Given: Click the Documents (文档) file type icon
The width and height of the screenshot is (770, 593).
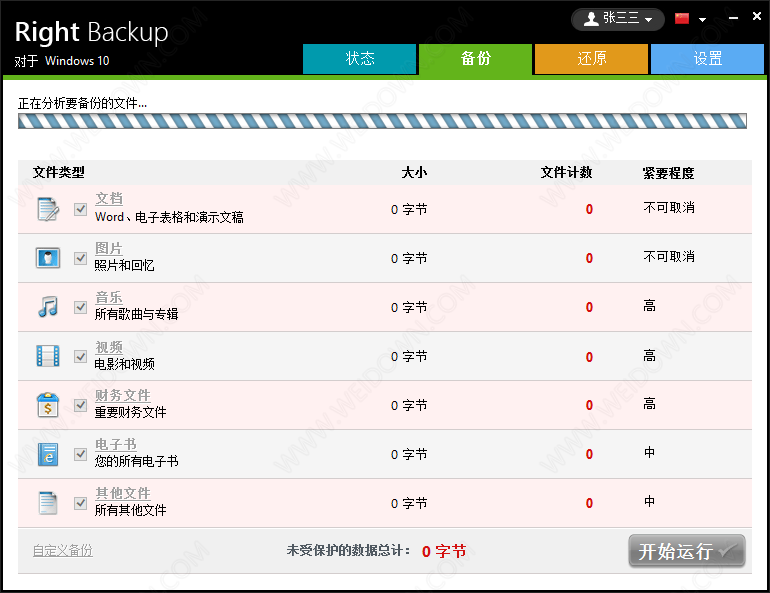Looking at the screenshot, I should pos(47,209).
